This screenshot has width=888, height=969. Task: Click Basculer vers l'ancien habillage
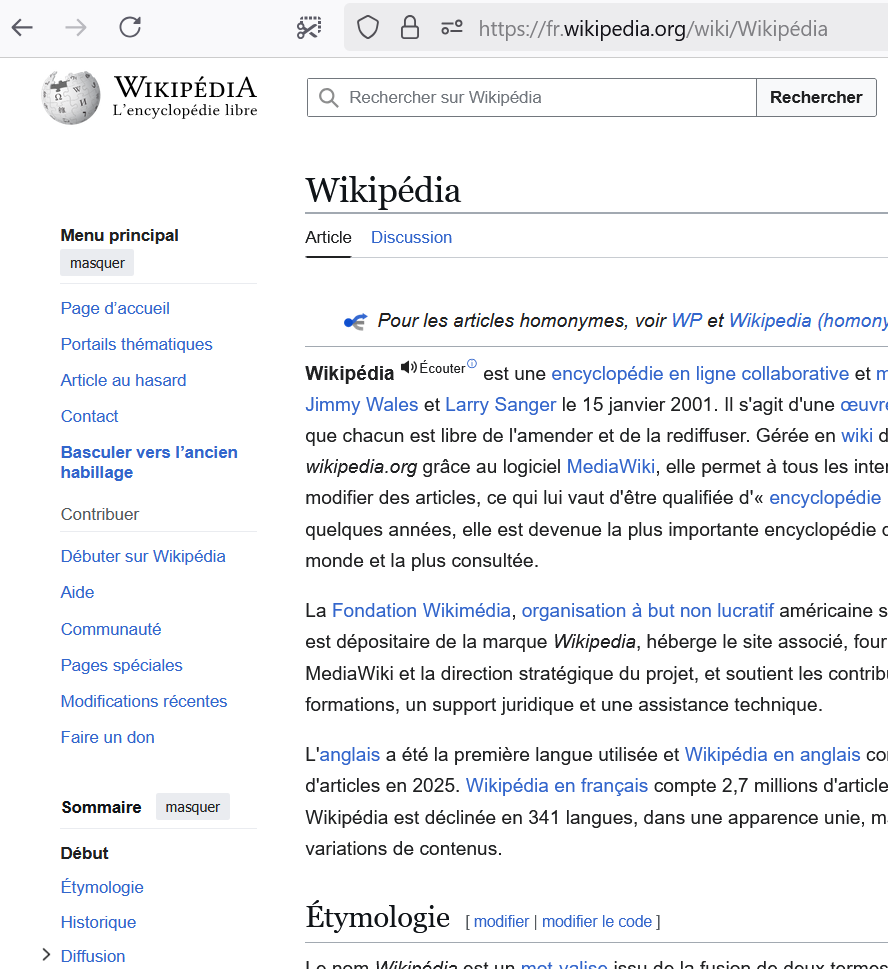[x=149, y=462]
